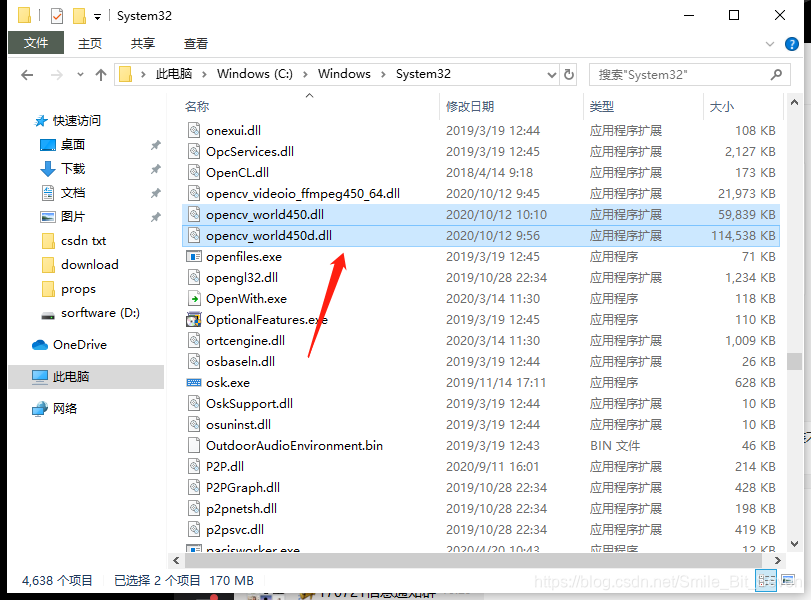This screenshot has width=811, height=600.
Task: Click the OutdoorAudioEnvironment.bin file icon
Action: (x=194, y=445)
